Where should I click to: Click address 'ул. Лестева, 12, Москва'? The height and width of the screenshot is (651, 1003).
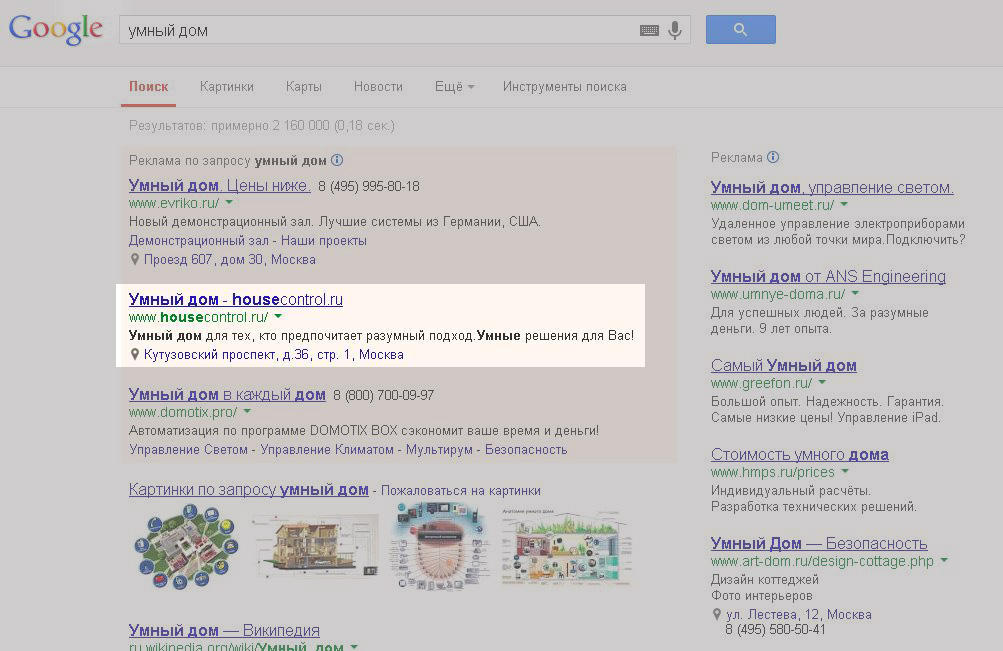click(799, 615)
